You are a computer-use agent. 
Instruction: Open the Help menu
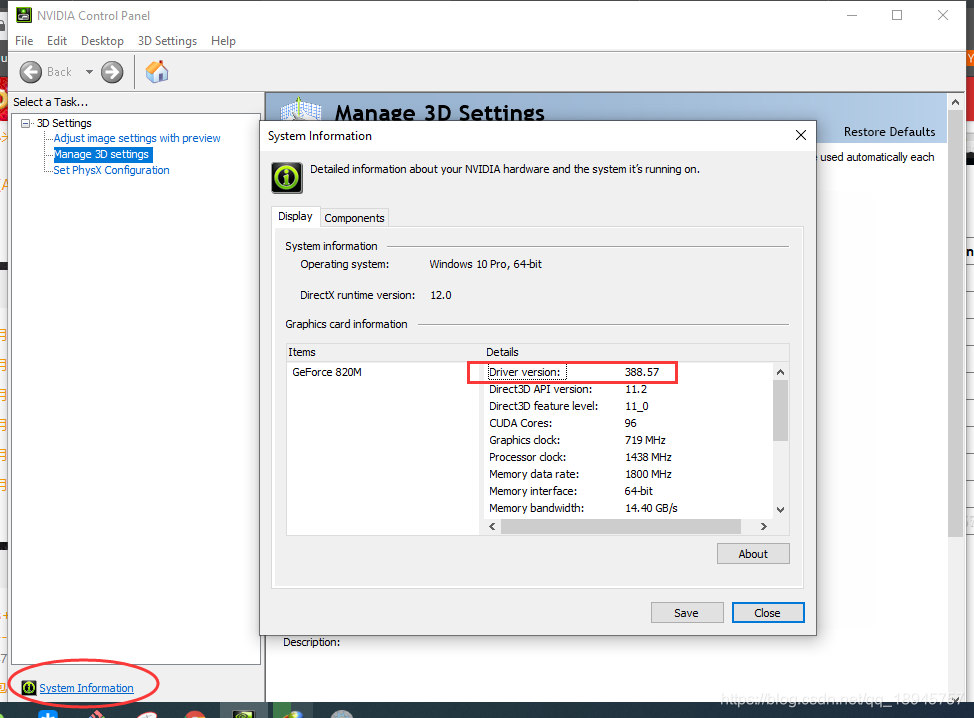(223, 41)
